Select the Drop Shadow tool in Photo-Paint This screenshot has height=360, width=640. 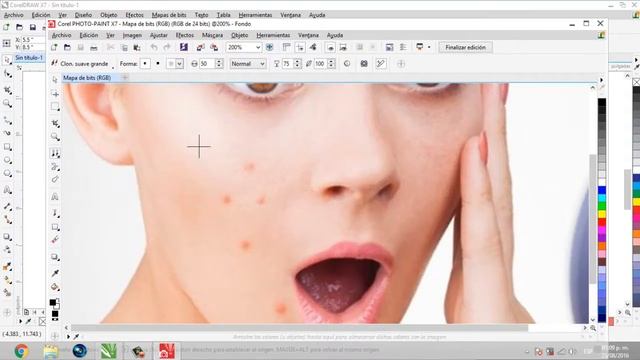[55, 258]
